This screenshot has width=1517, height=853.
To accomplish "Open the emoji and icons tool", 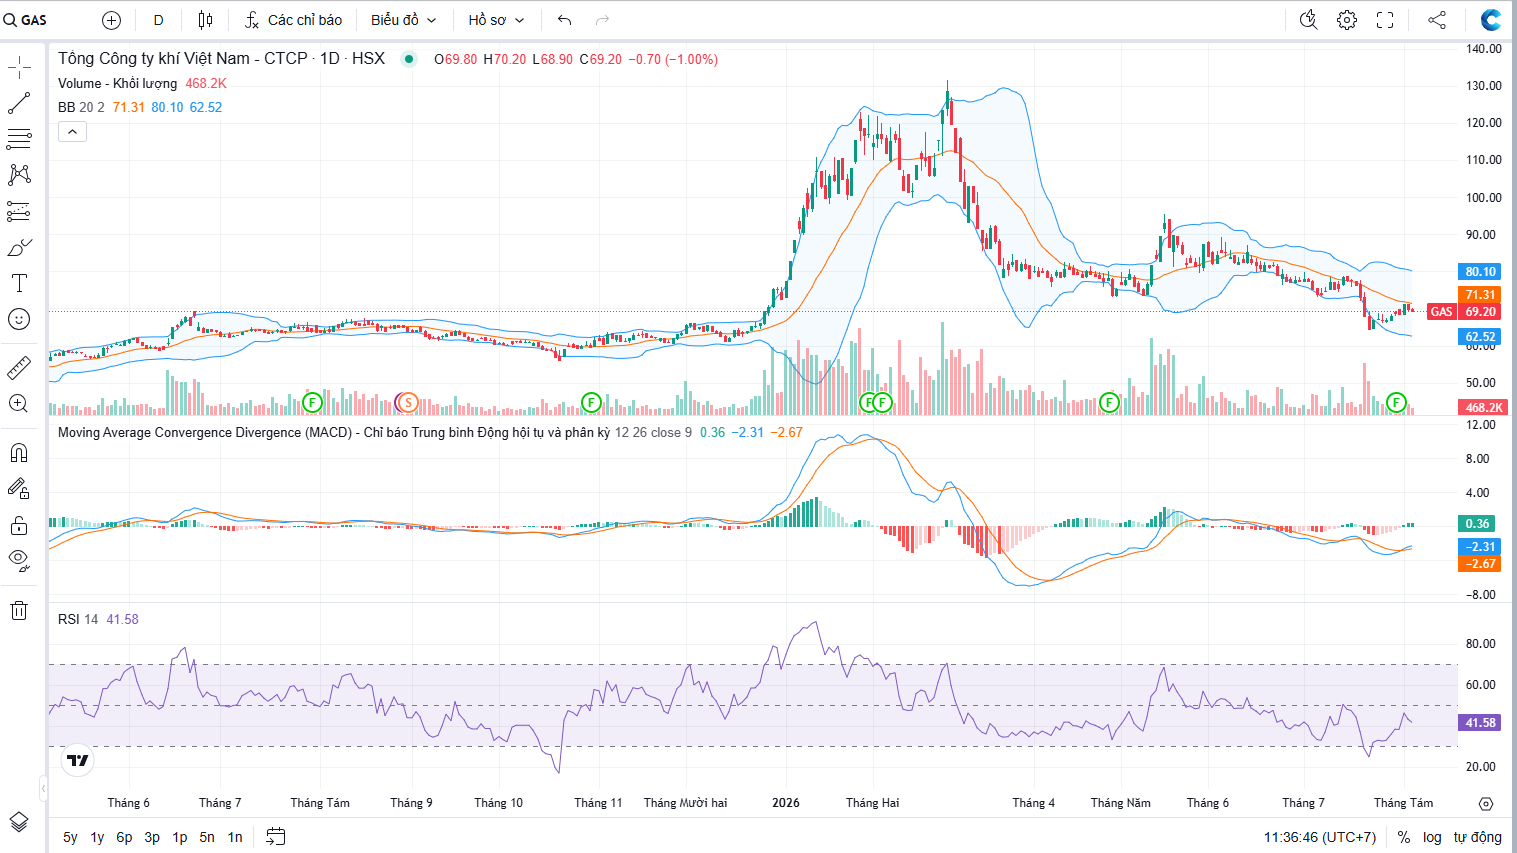I will (19, 319).
